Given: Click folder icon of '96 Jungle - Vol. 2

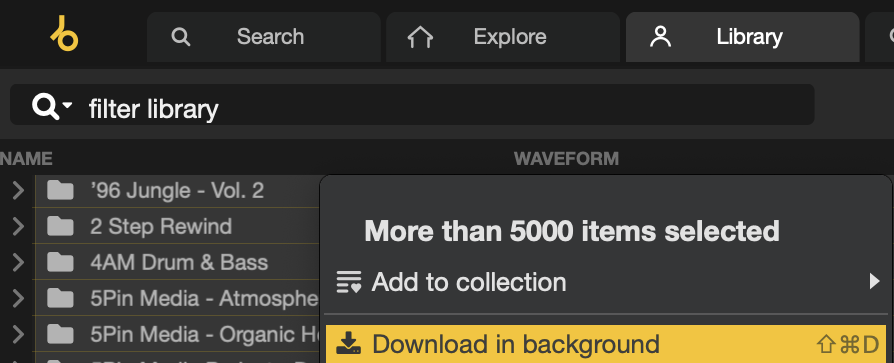Looking at the screenshot, I should [60, 190].
